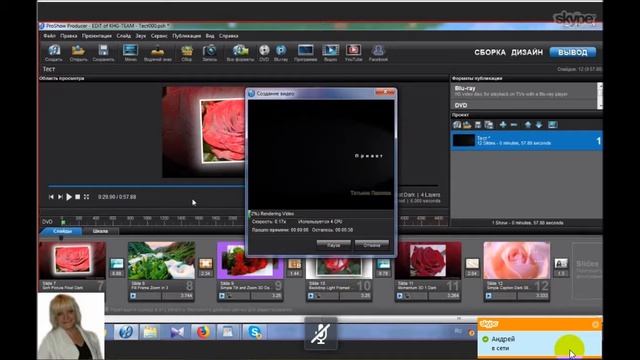The height and width of the screenshot is (360, 640).
Task: Open transition icon after slide 8
Action: point(205,264)
